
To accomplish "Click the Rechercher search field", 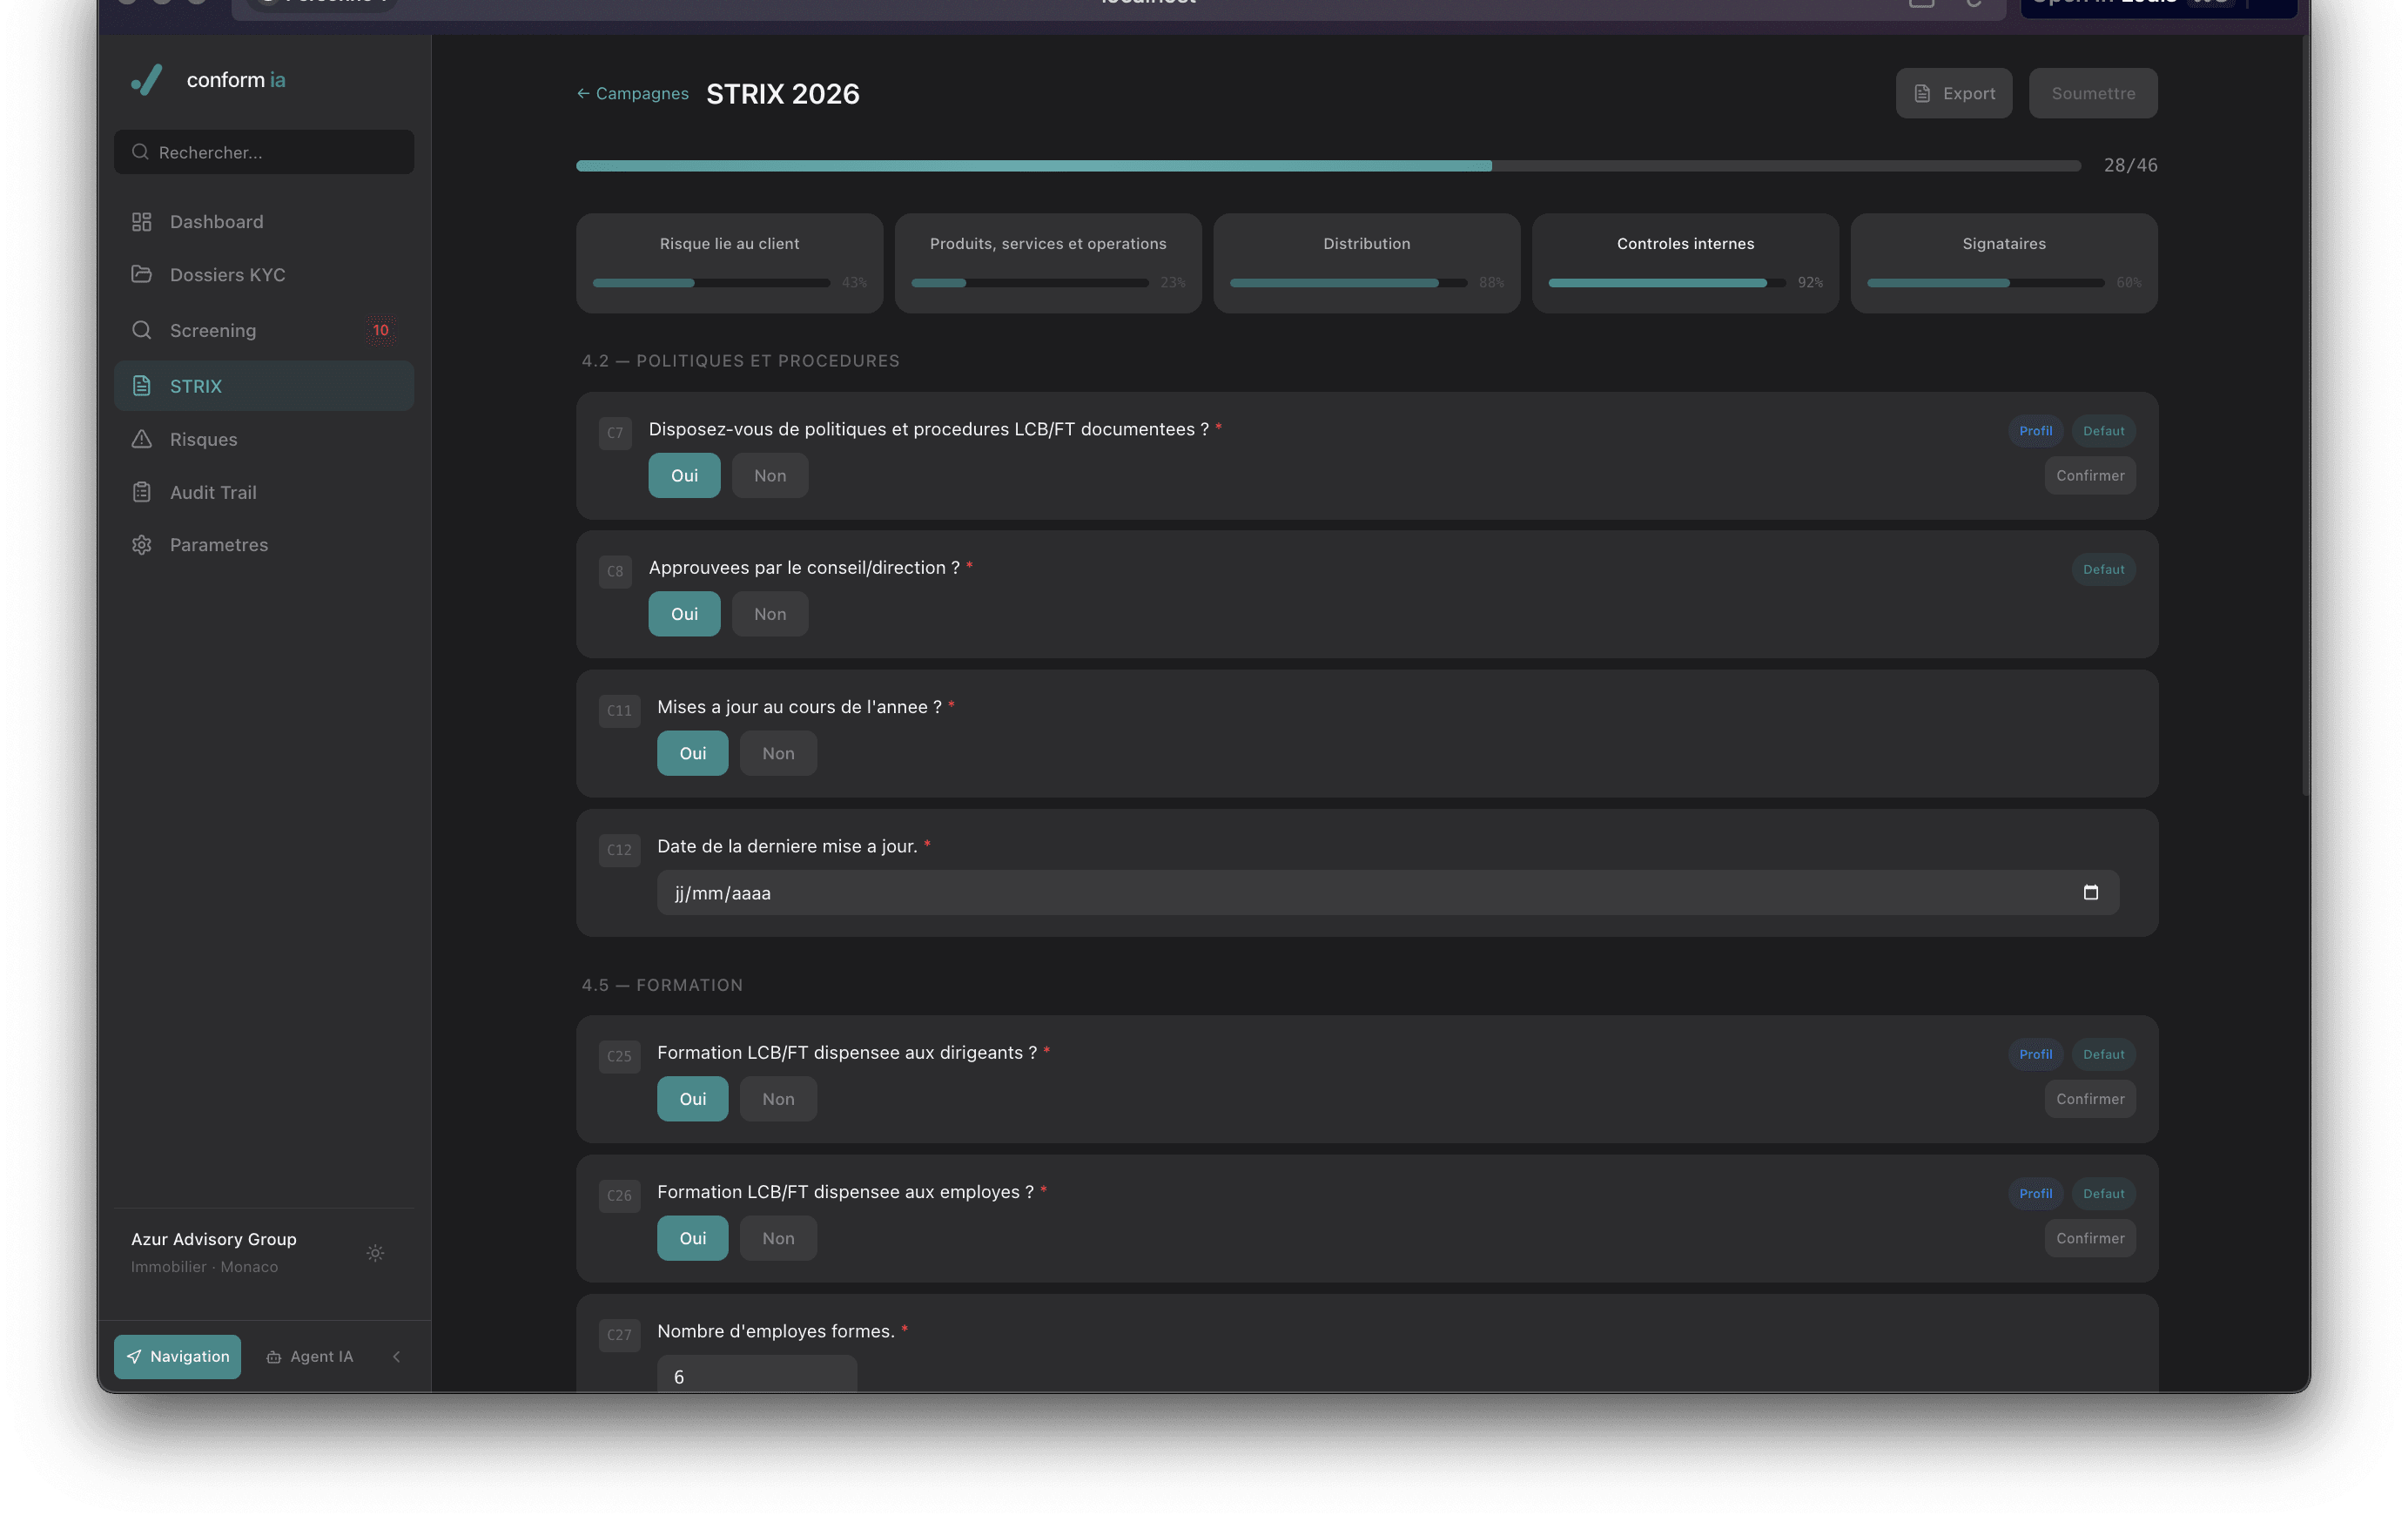I will point(264,152).
